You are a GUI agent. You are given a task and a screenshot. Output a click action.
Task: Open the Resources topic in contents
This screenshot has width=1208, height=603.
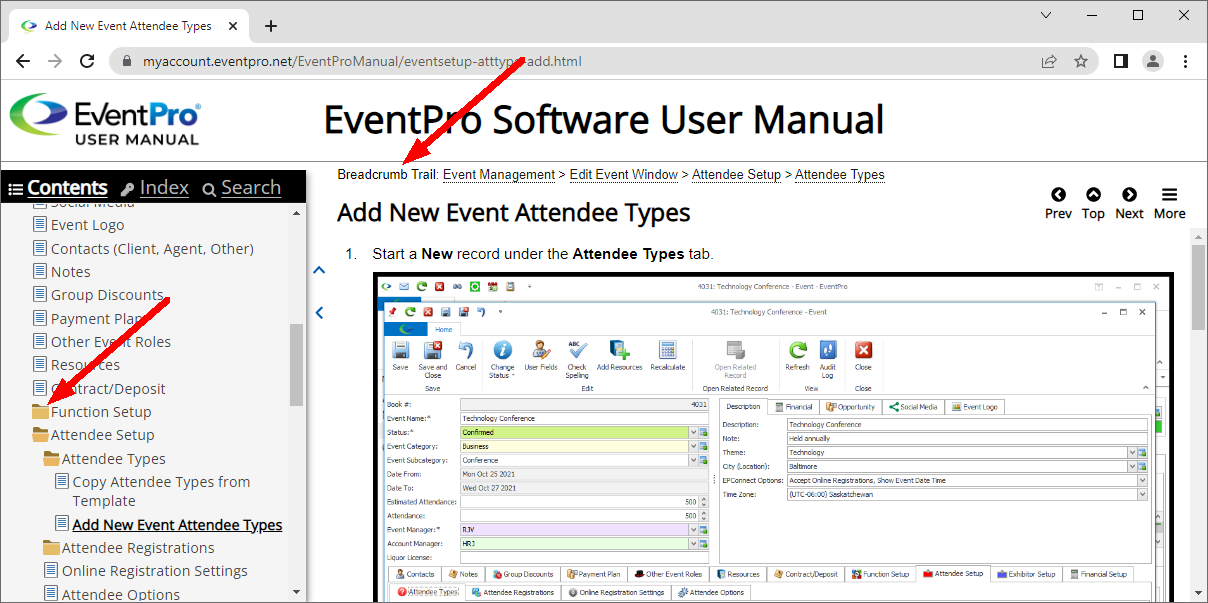pyautogui.click(x=85, y=365)
